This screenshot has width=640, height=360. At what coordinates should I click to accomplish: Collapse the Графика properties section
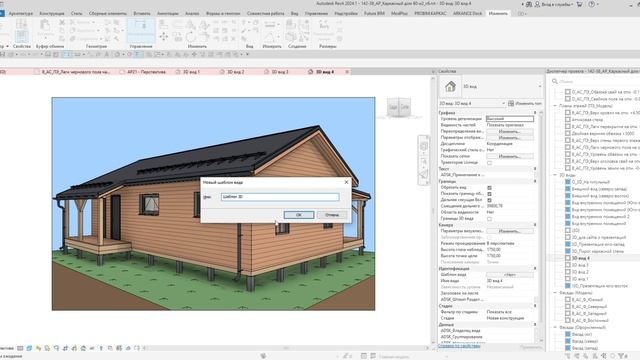point(535,112)
